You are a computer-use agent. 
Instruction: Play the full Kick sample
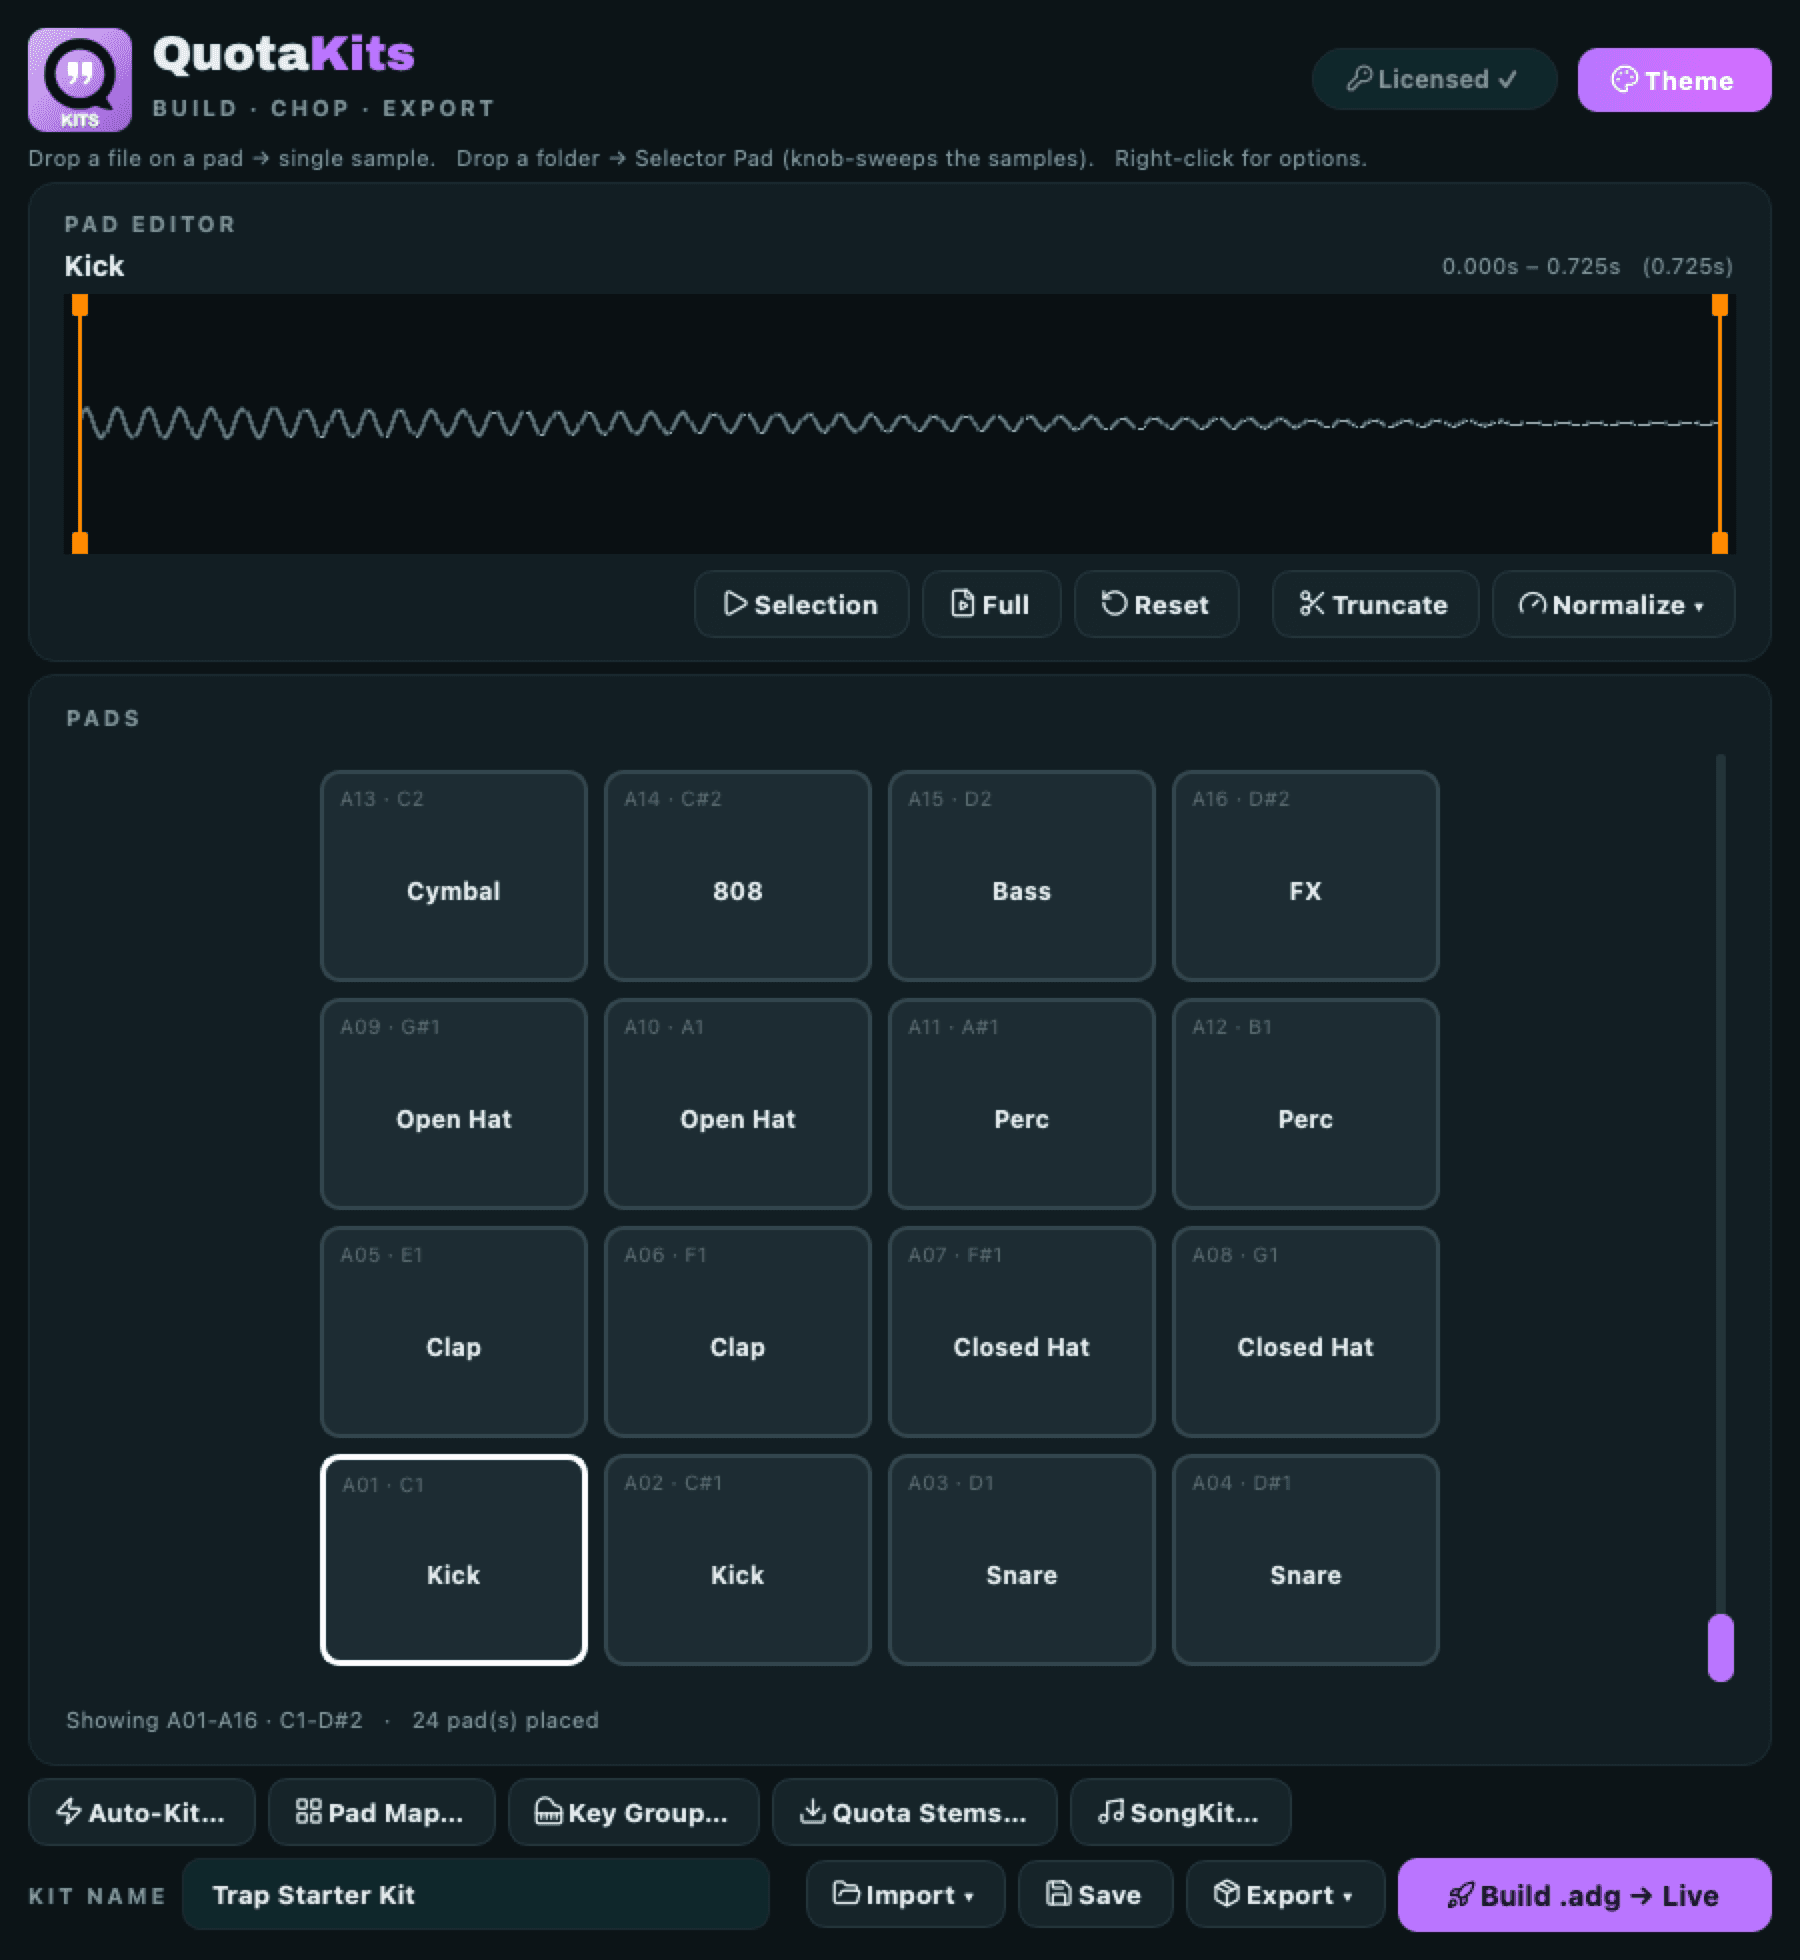pyautogui.click(x=991, y=604)
